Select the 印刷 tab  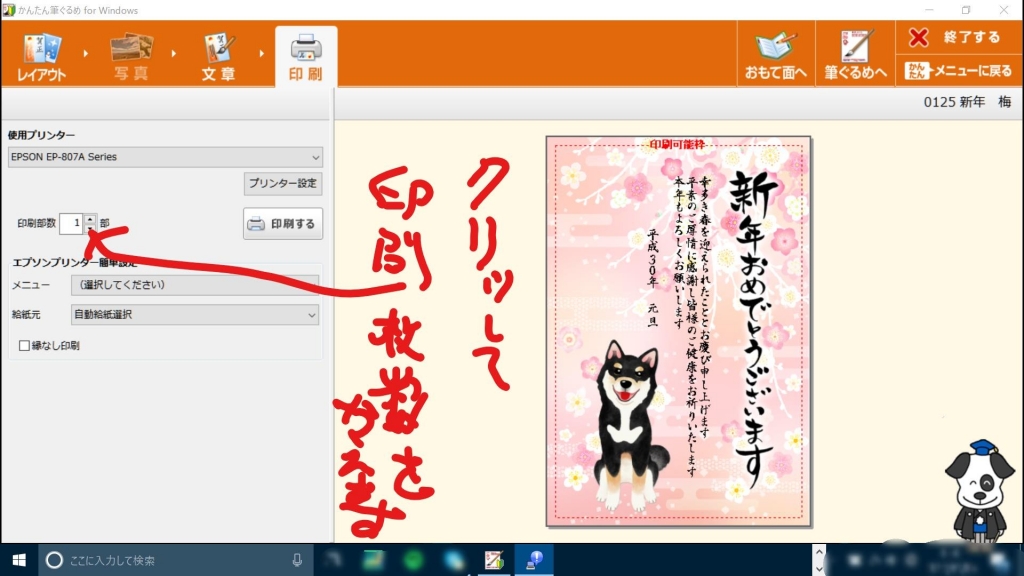(x=306, y=57)
